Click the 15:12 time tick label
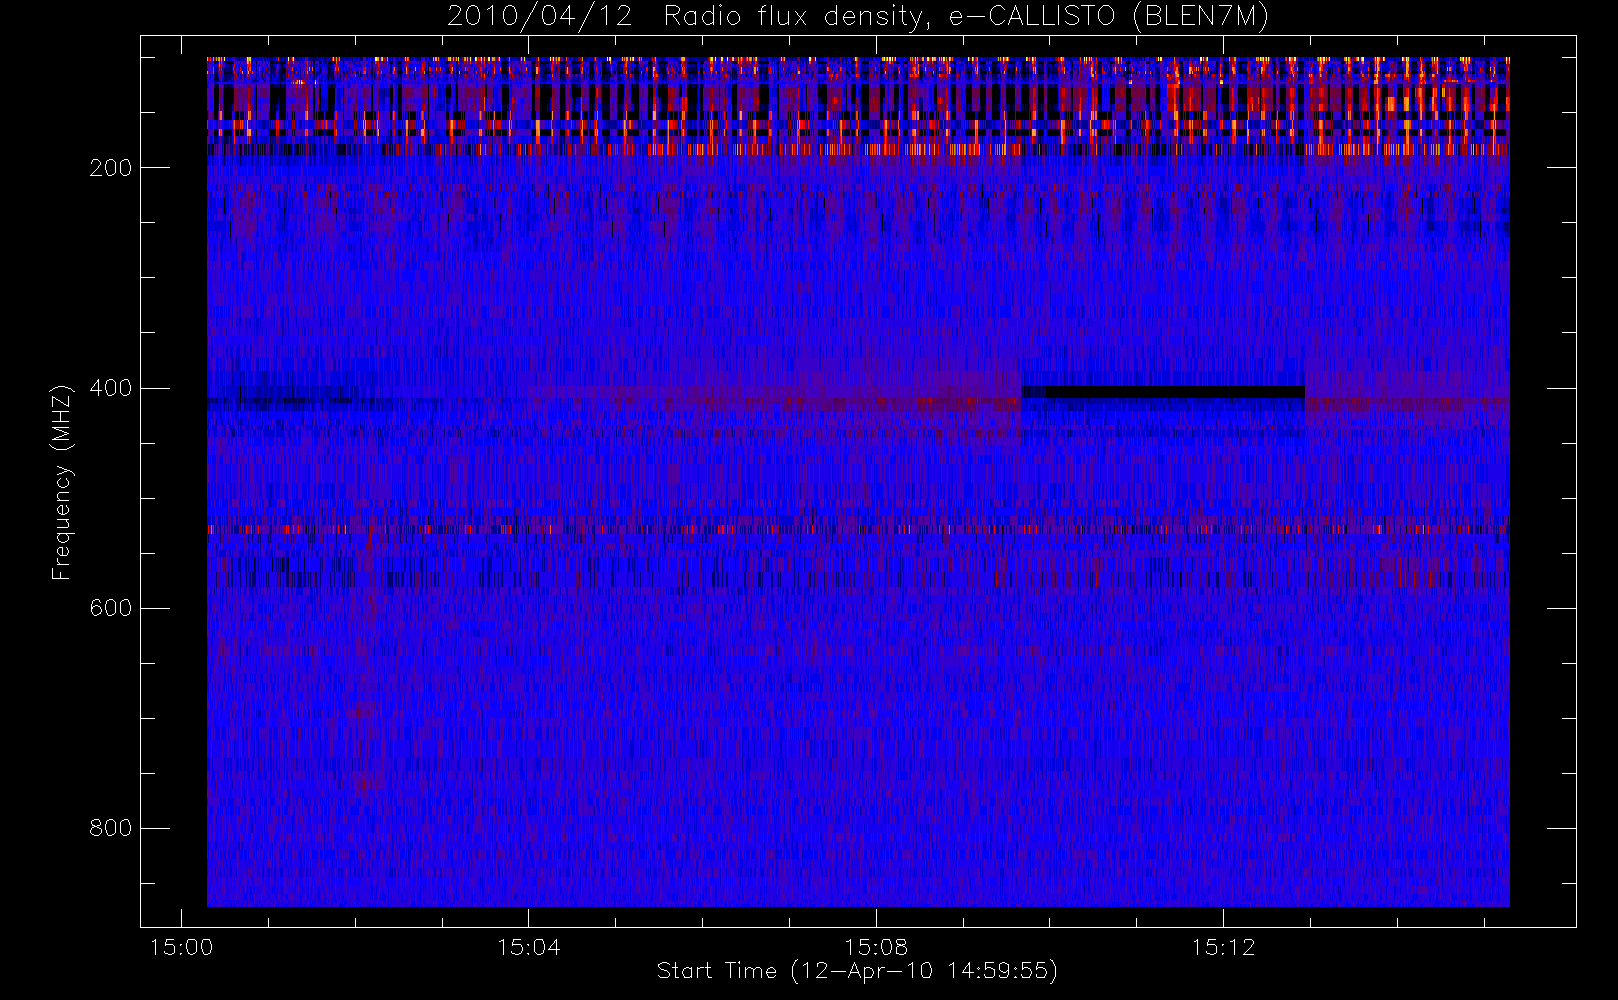Viewport: 1618px width, 1000px height. [1223, 947]
